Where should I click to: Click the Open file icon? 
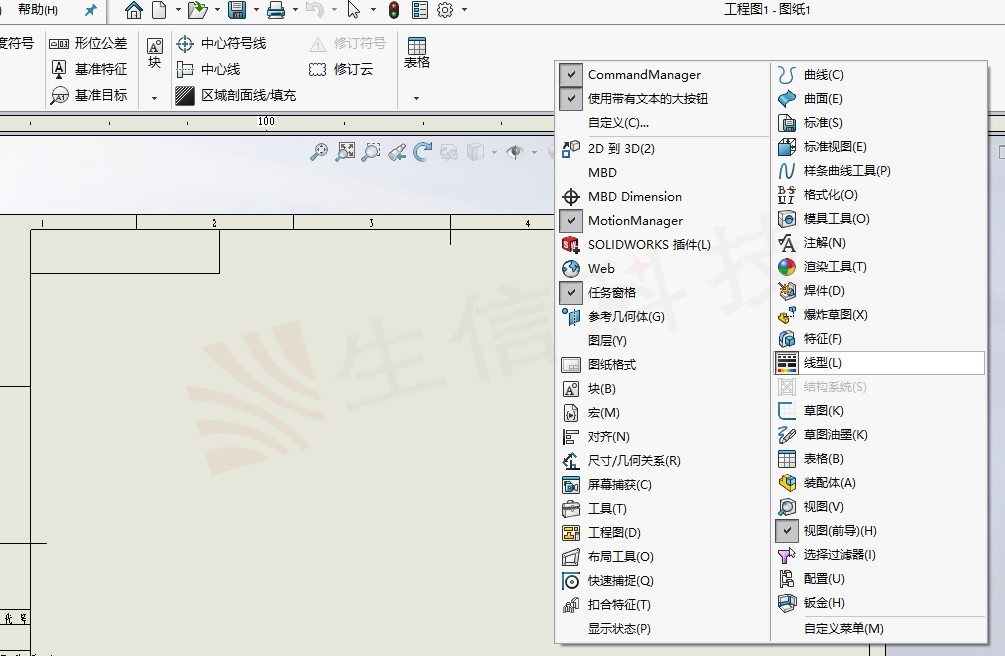(197, 10)
